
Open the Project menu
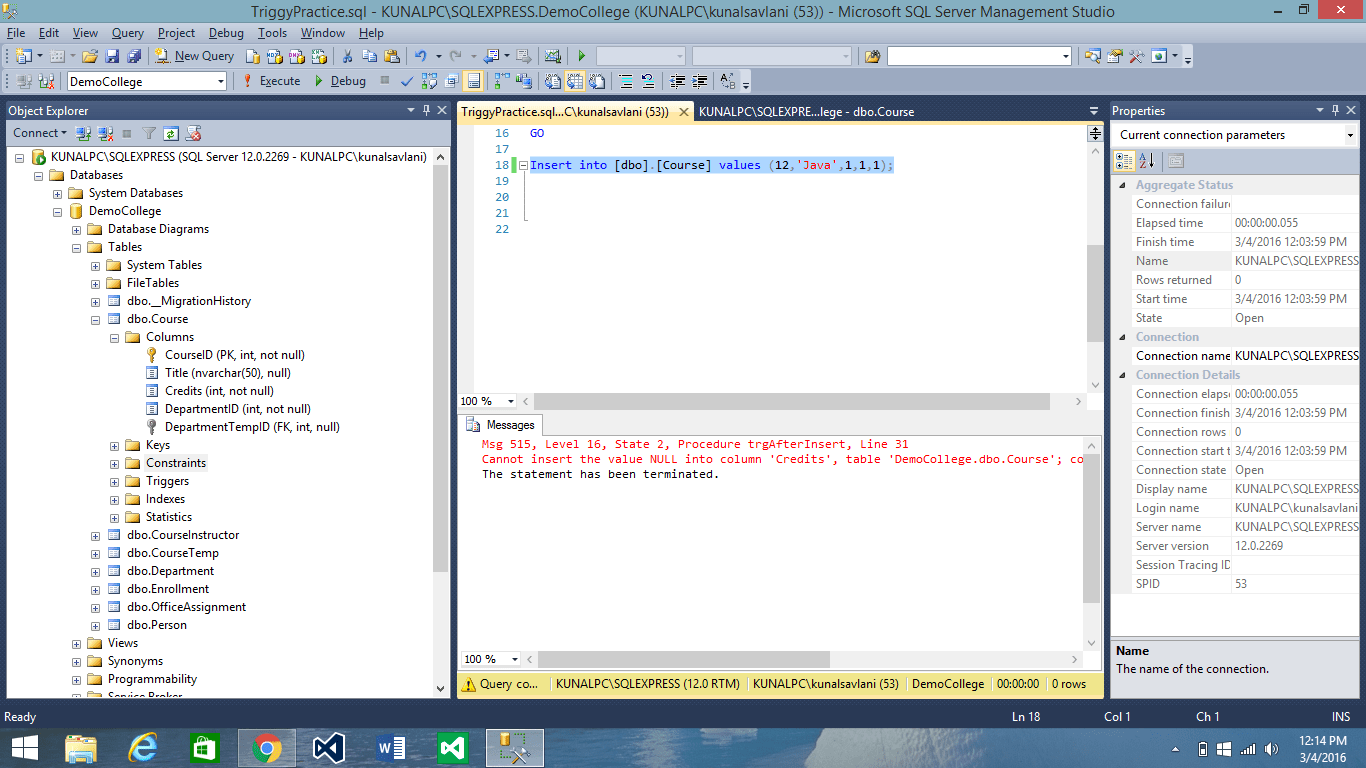[x=177, y=33]
